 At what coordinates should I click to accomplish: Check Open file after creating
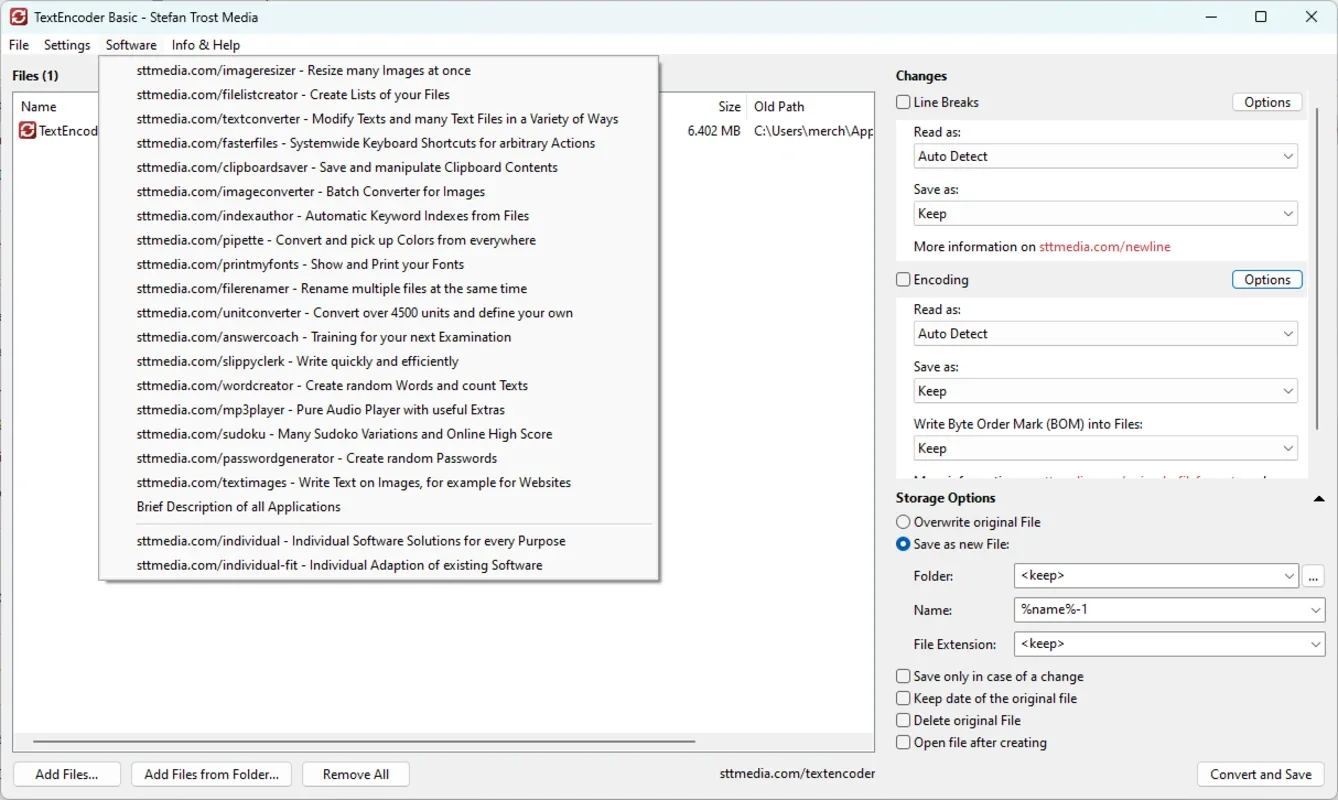[904, 743]
